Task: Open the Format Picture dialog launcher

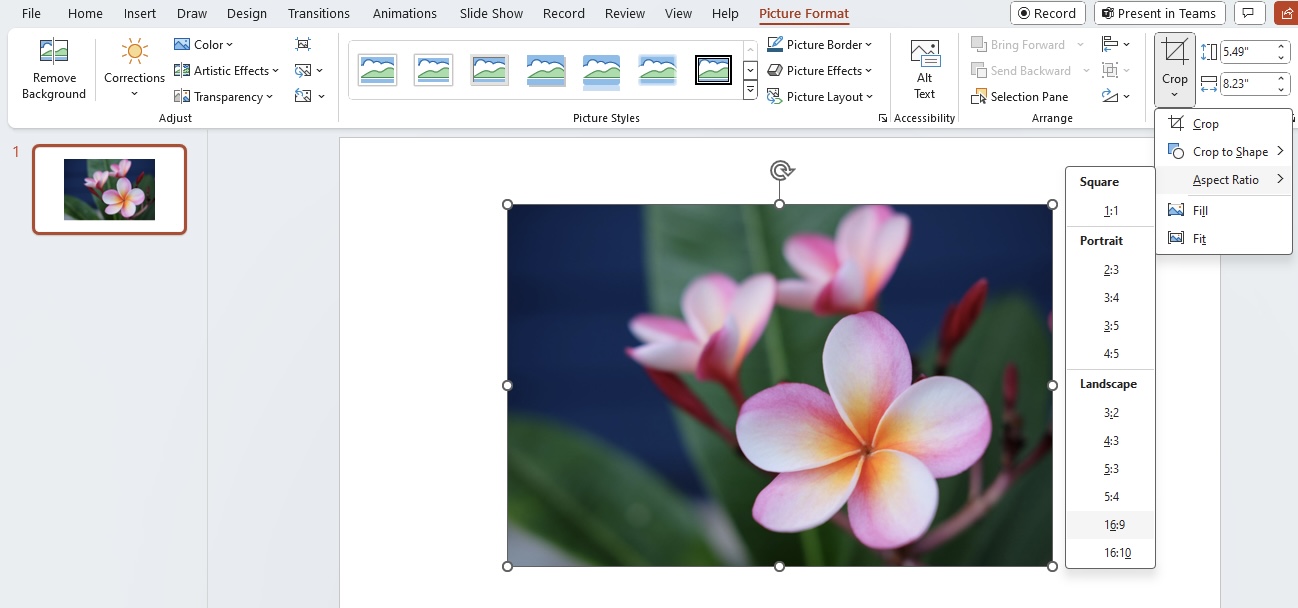Action: (x=883, y=118)
